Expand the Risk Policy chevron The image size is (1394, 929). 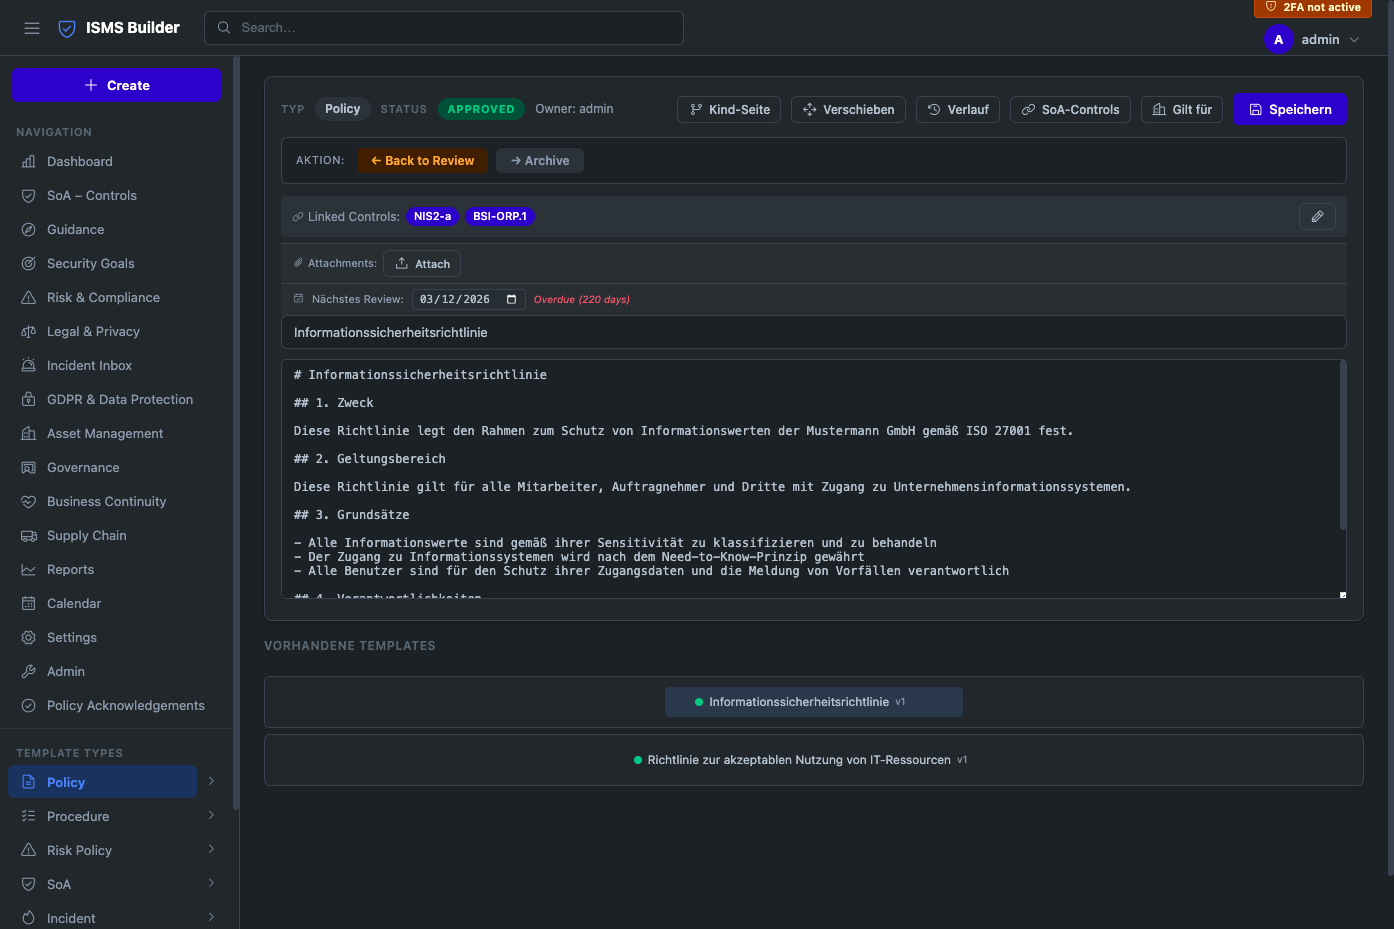click(x=211, y=849)
